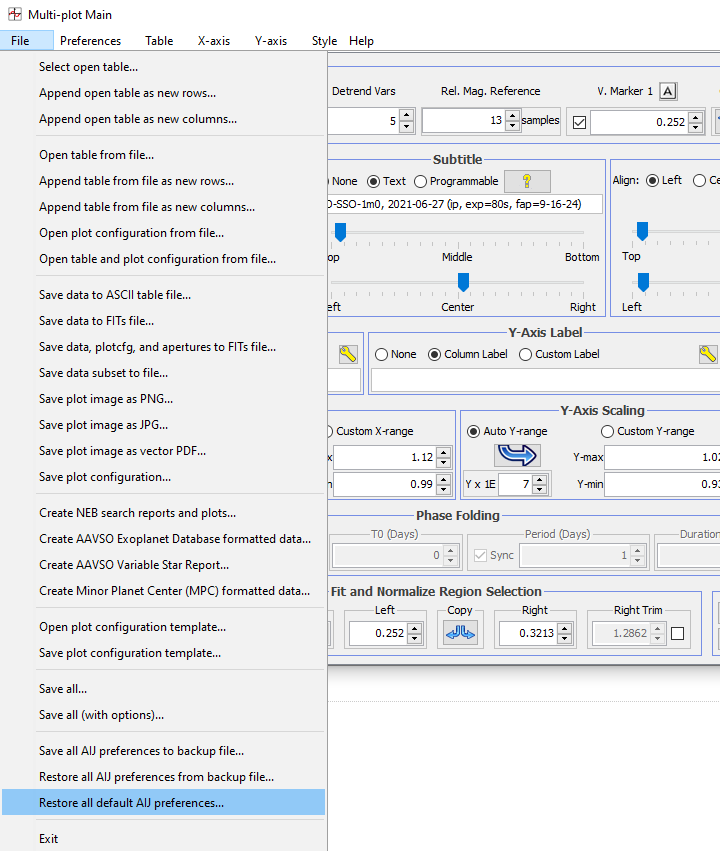Decrease the Rel. Mag. Reference samples value
Image resolution: width=720 pixels, height=851 pixels.
click(511, 127)
